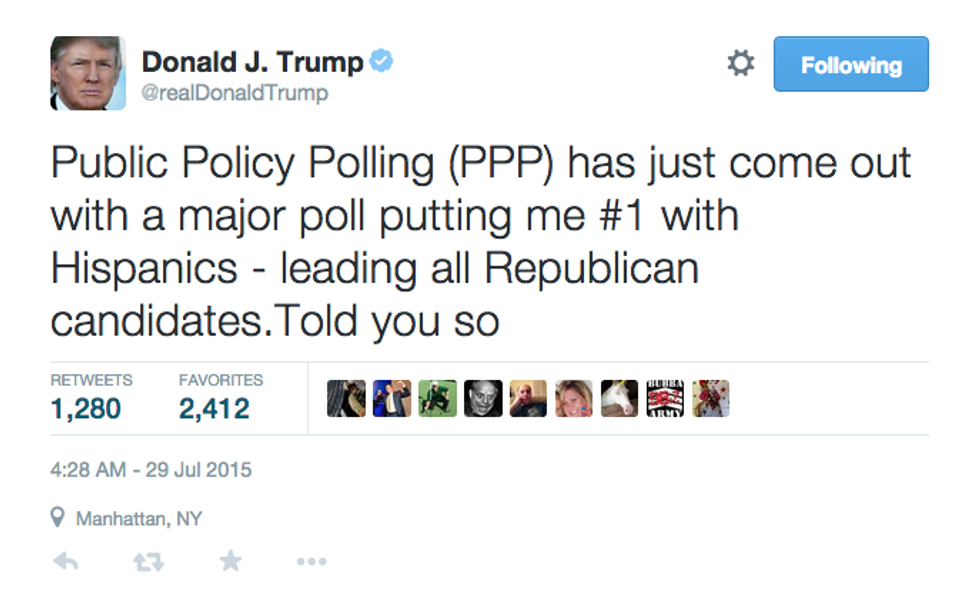Select the green golfer user avatar
The image size is (980, 609).
[438, 398]
